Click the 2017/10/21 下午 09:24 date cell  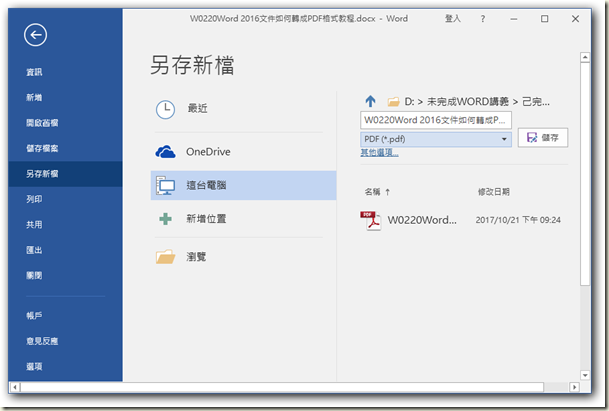[518, 220]
